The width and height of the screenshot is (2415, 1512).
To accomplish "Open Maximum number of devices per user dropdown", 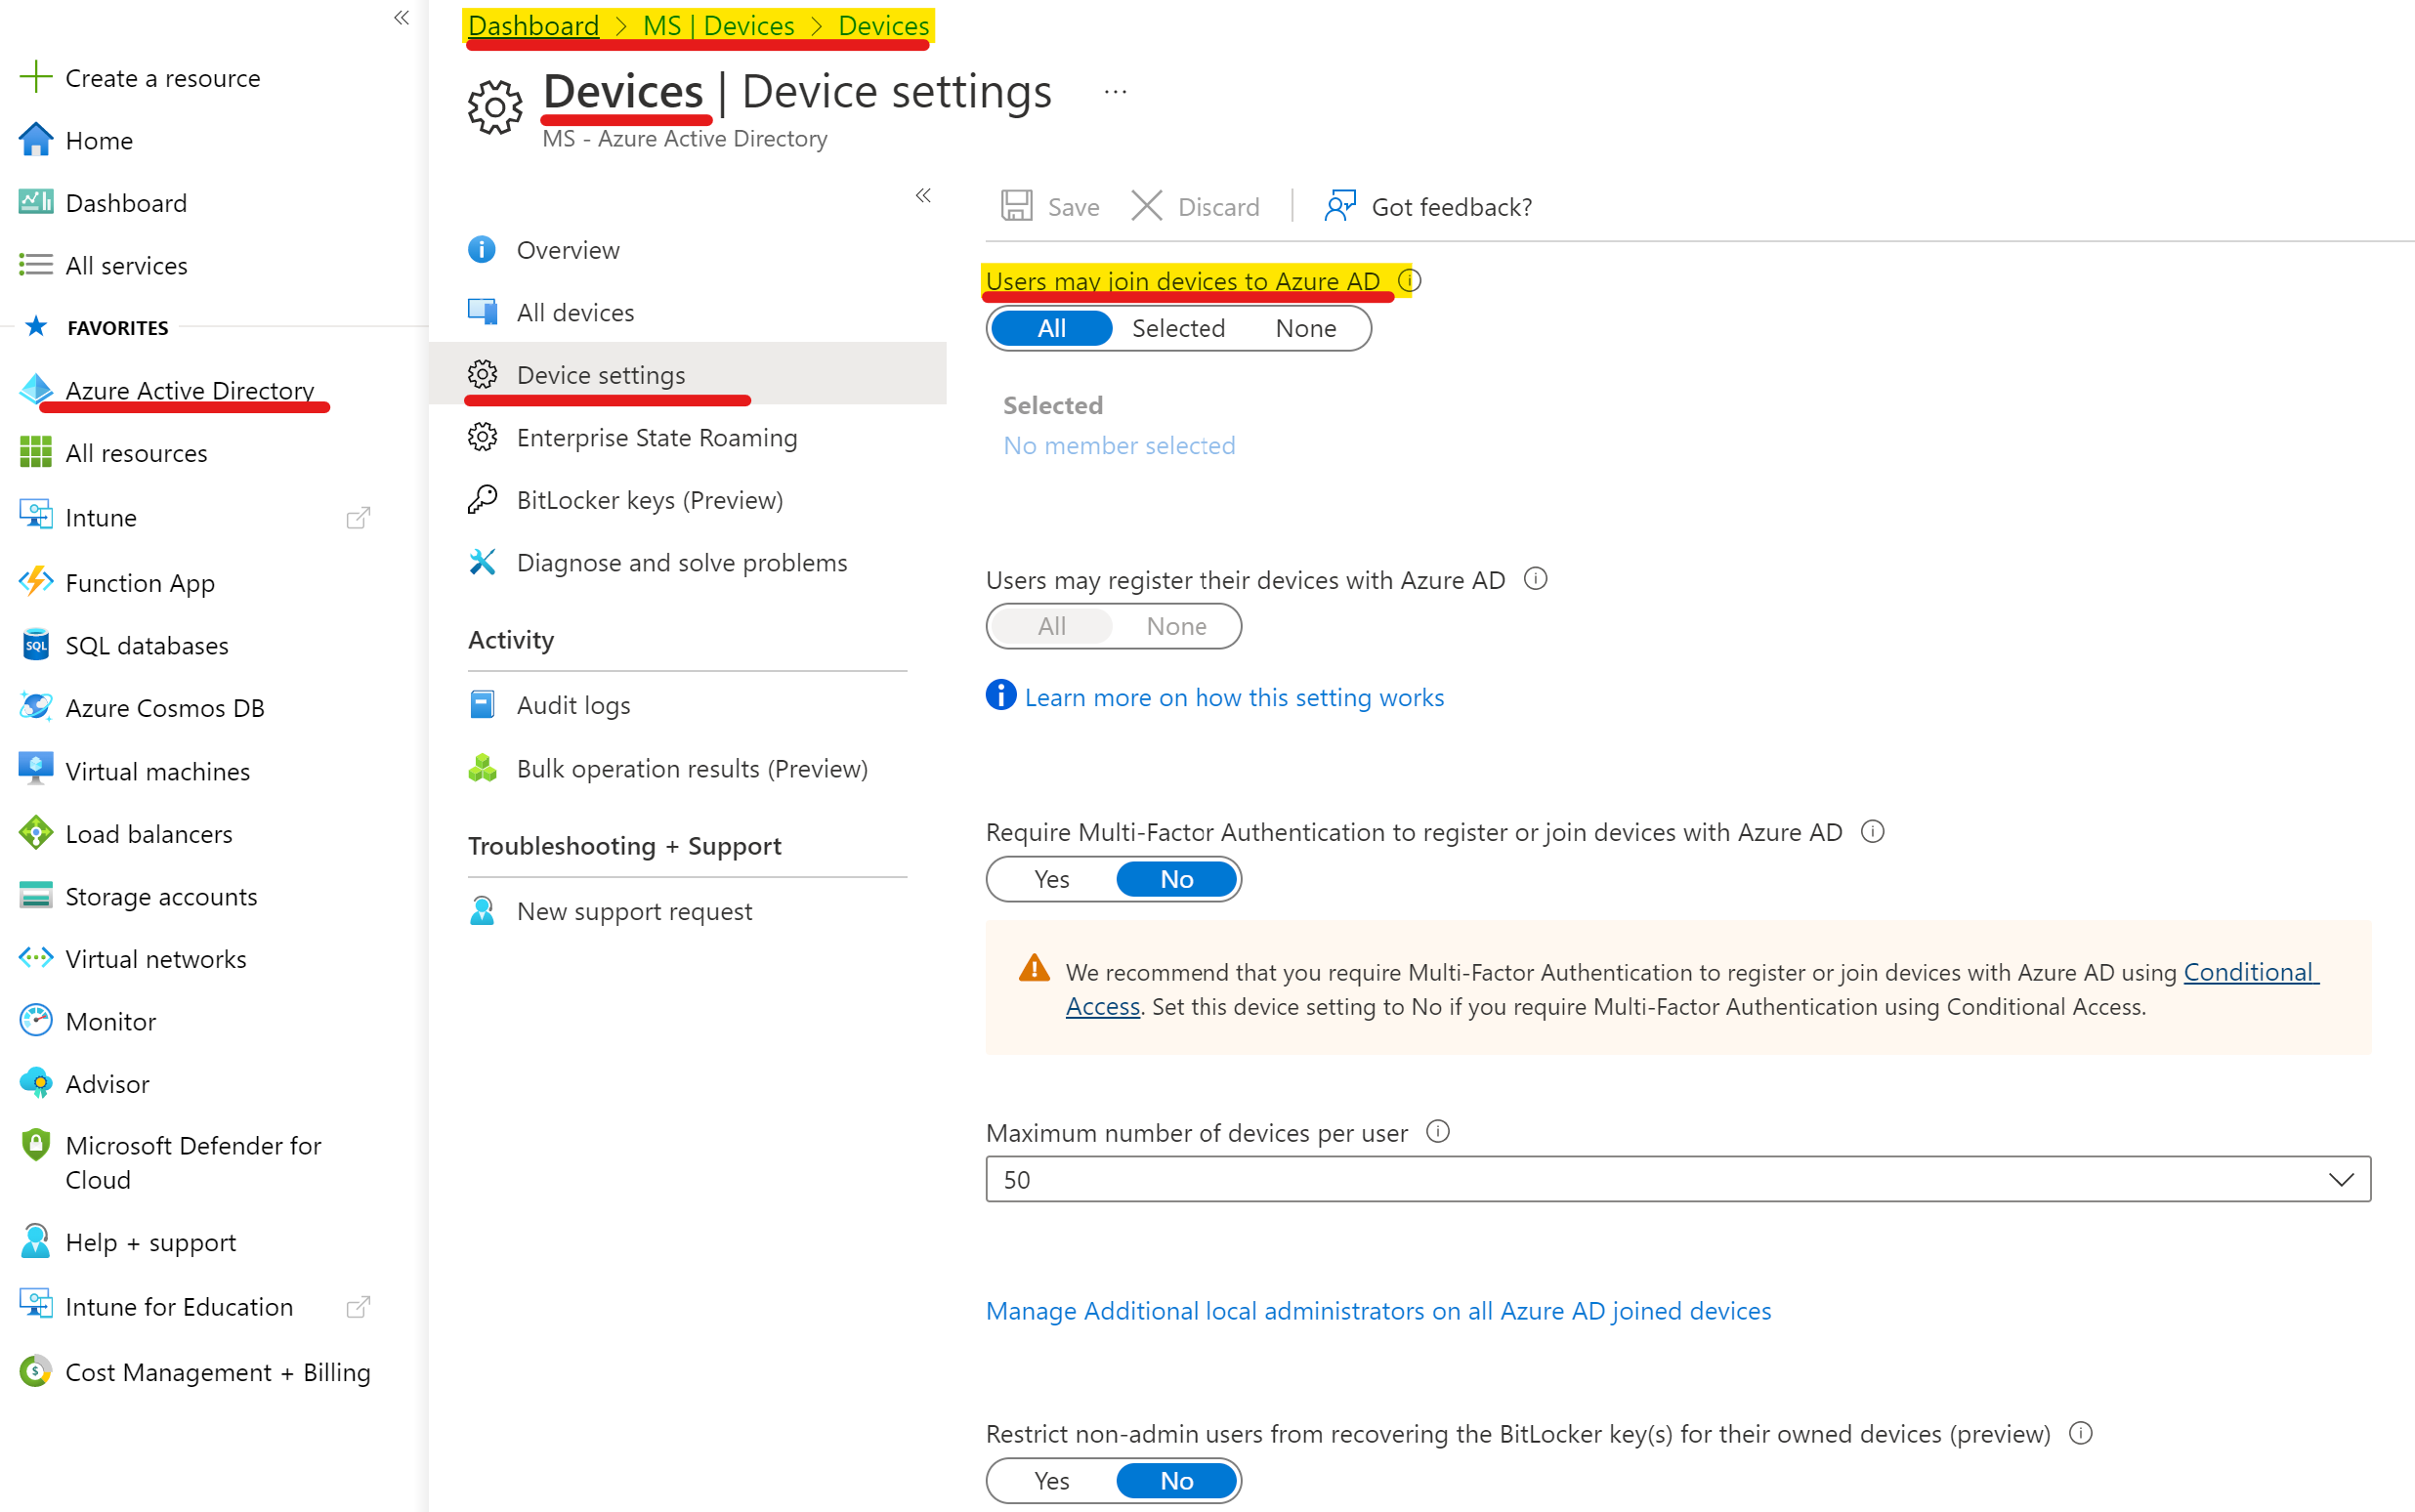I will pyautogui.click(x=1678, y=1179).
